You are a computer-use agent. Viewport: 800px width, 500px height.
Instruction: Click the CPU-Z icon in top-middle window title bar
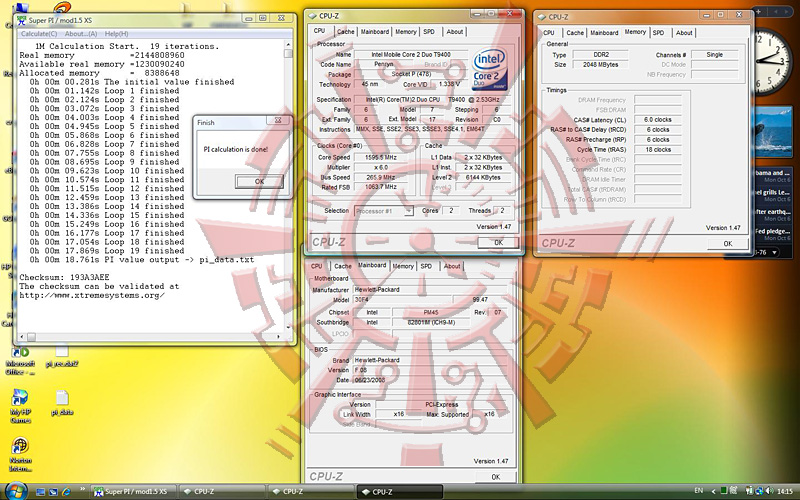[313, 16]
